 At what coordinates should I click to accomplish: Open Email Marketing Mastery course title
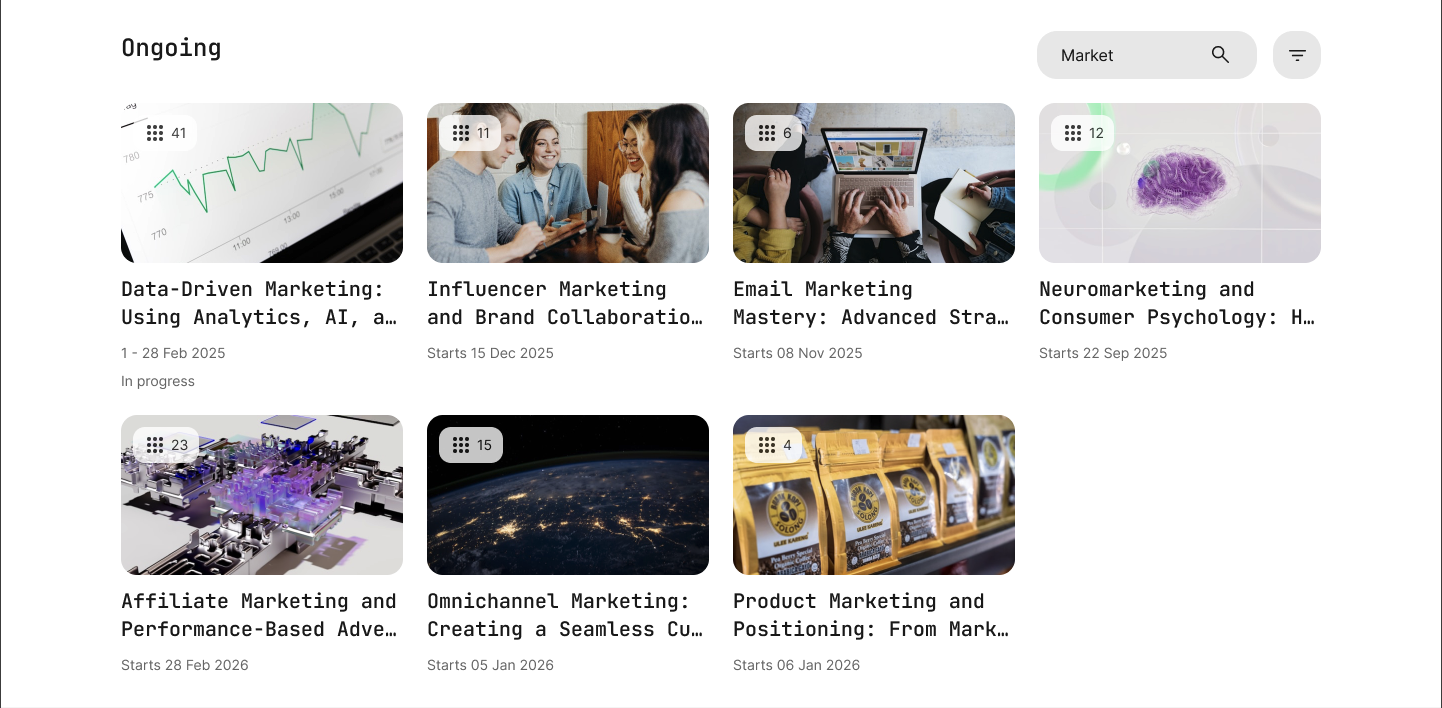[873, 303]
